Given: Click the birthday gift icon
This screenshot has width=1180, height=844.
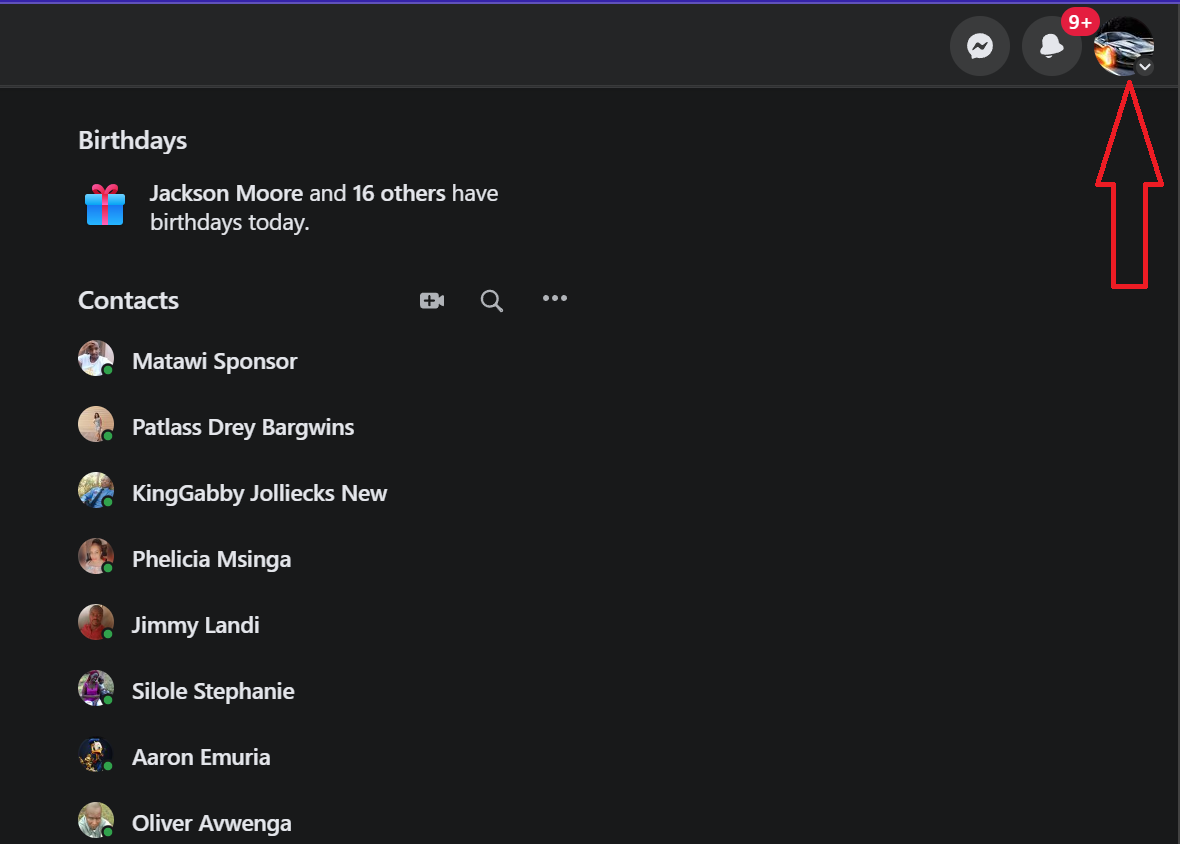Looking at the screenshot, I should (105, 205).
